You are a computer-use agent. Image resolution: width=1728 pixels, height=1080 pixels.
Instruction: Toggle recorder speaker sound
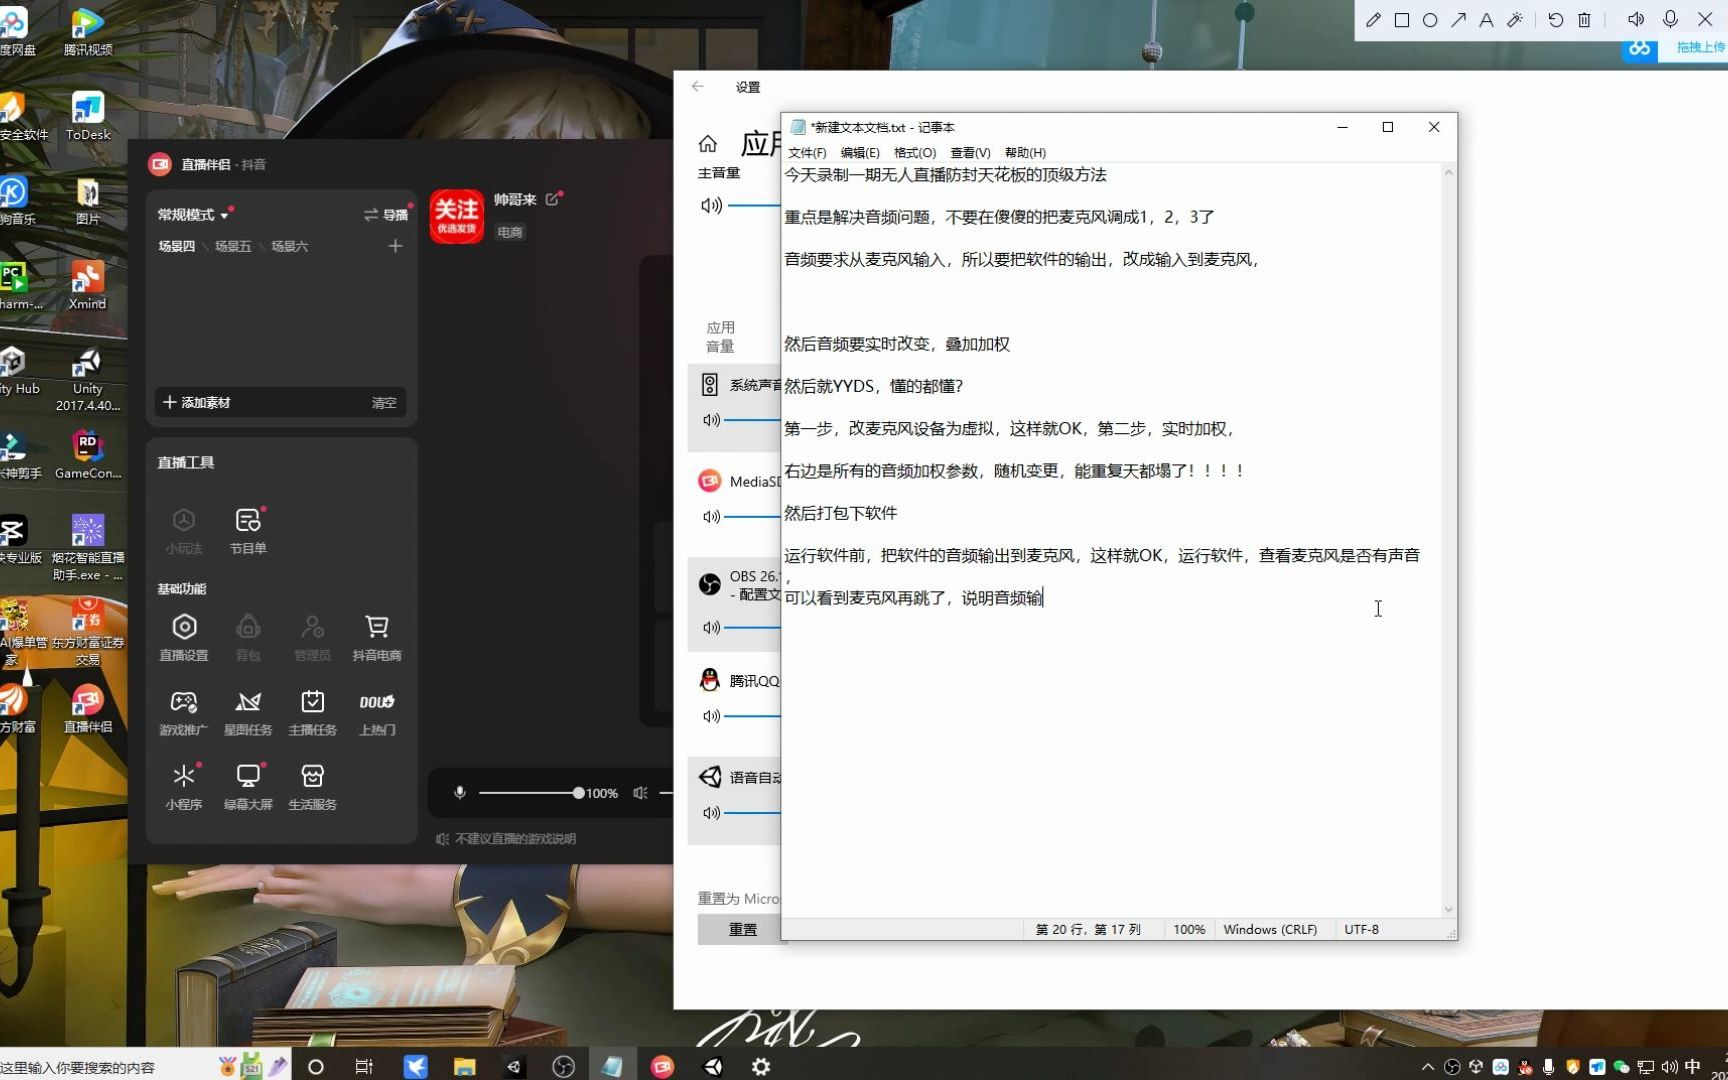pyautogui.click(x=1636, y=19)
